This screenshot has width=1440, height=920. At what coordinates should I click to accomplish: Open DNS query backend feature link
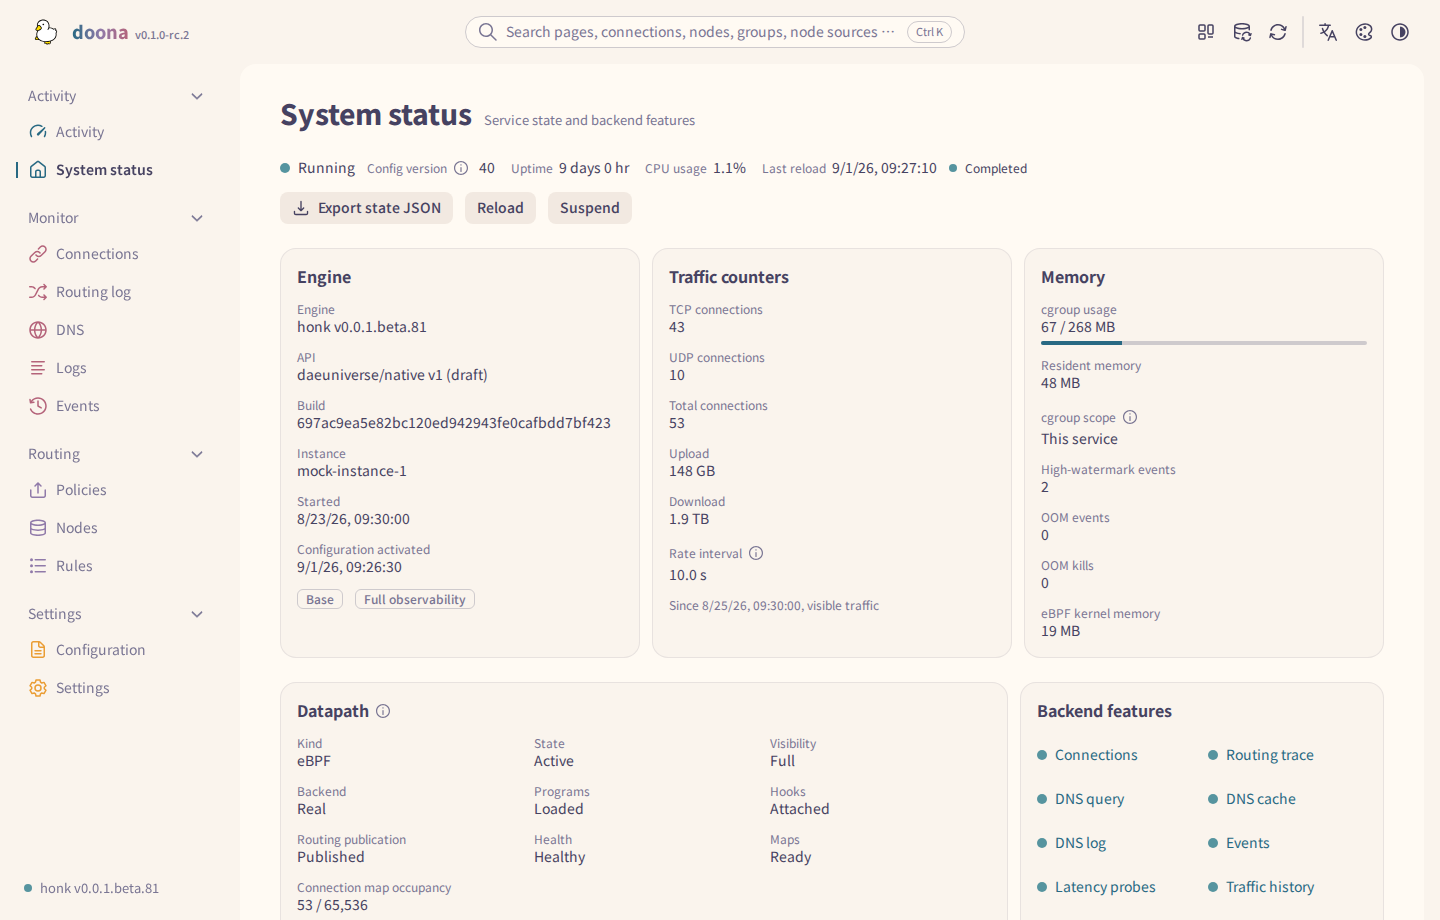coord(1089,799)
